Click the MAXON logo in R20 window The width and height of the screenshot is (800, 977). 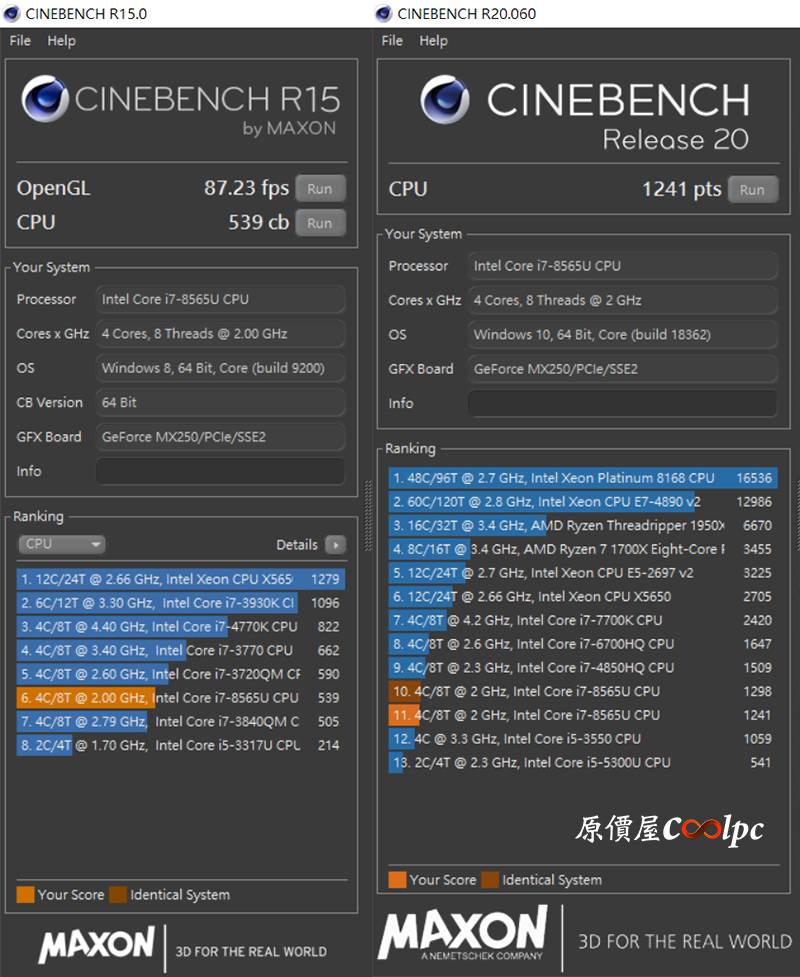463,933
